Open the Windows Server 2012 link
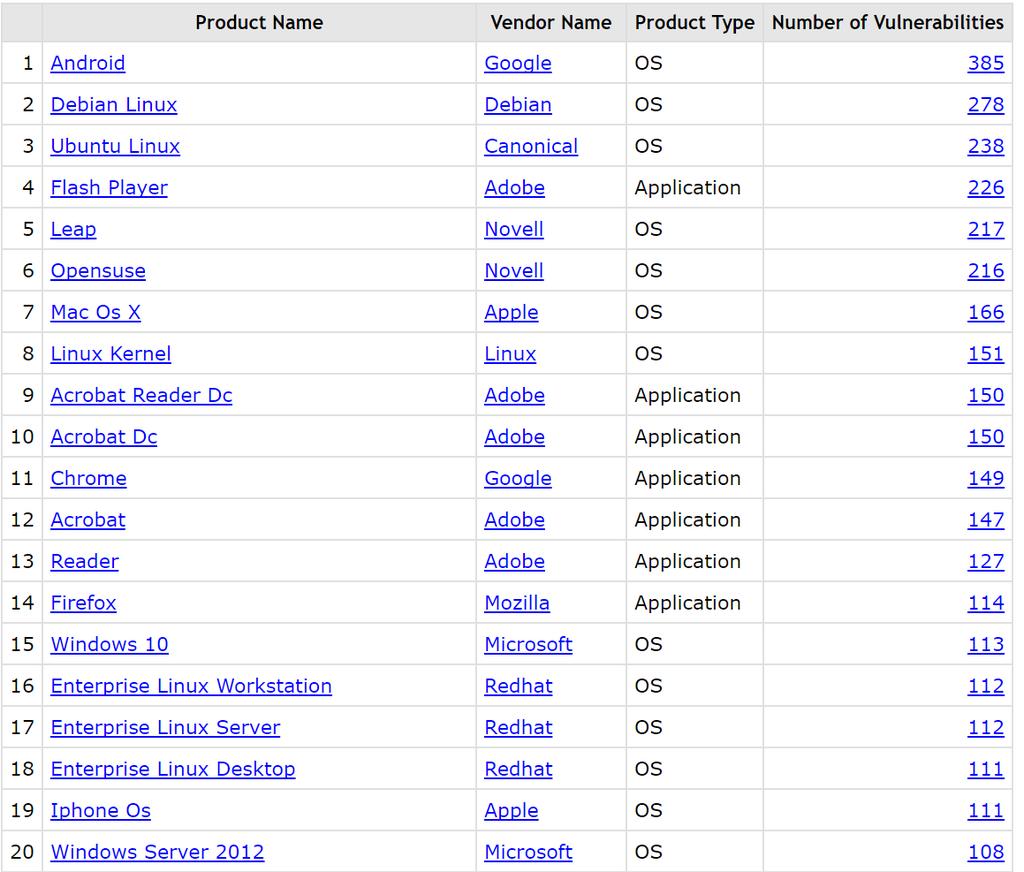Viewport: 1024px width, 872px height. coord(157,852)
